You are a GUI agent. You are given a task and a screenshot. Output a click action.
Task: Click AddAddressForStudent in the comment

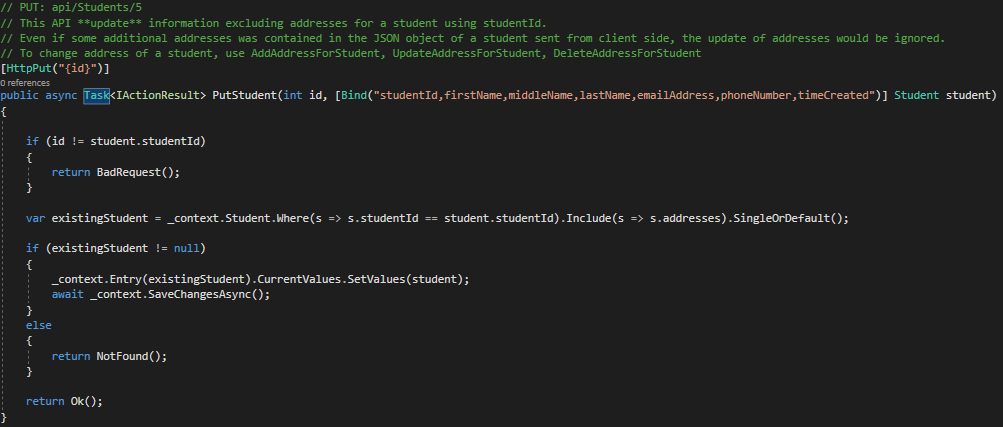315,54
